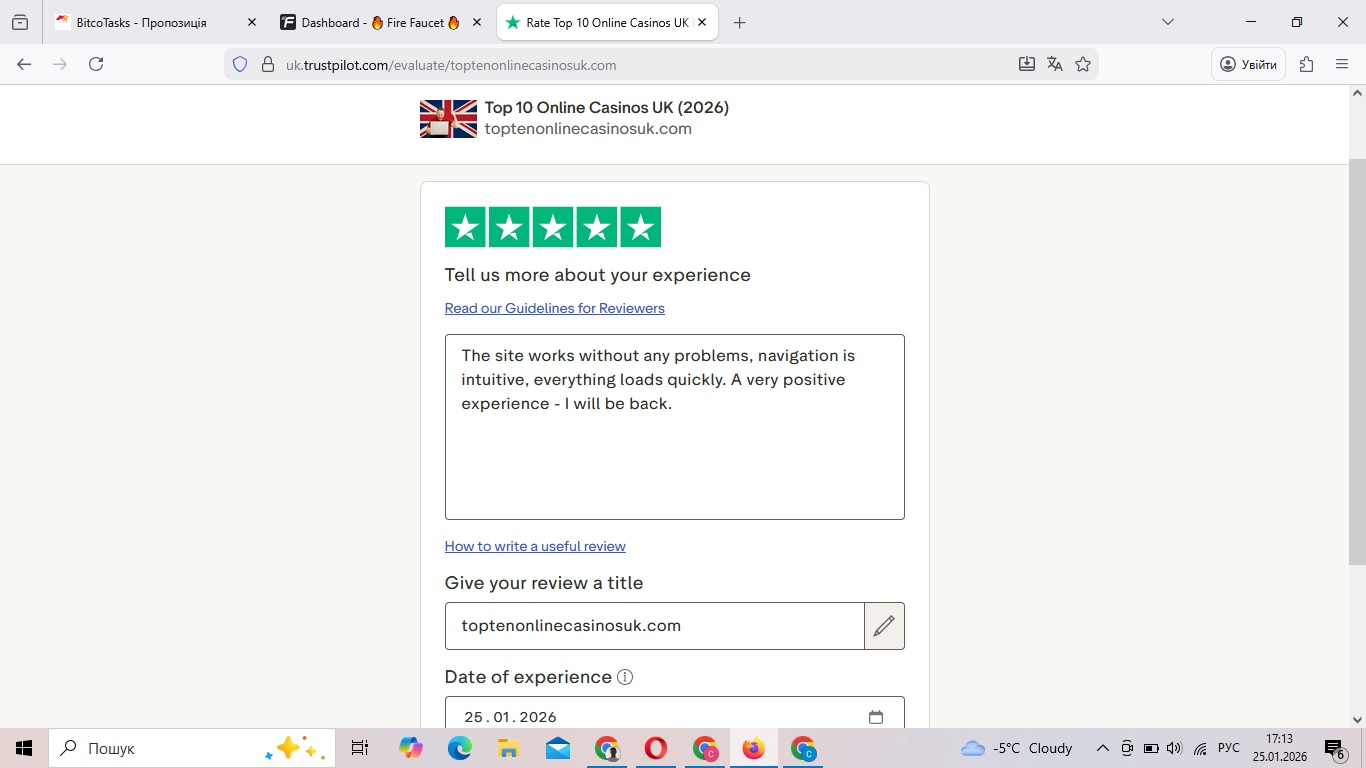Viewport: 1366px width, 768px height.
Task: Click the page vertical scrollbar thumb
Action: coord(1357,362)
